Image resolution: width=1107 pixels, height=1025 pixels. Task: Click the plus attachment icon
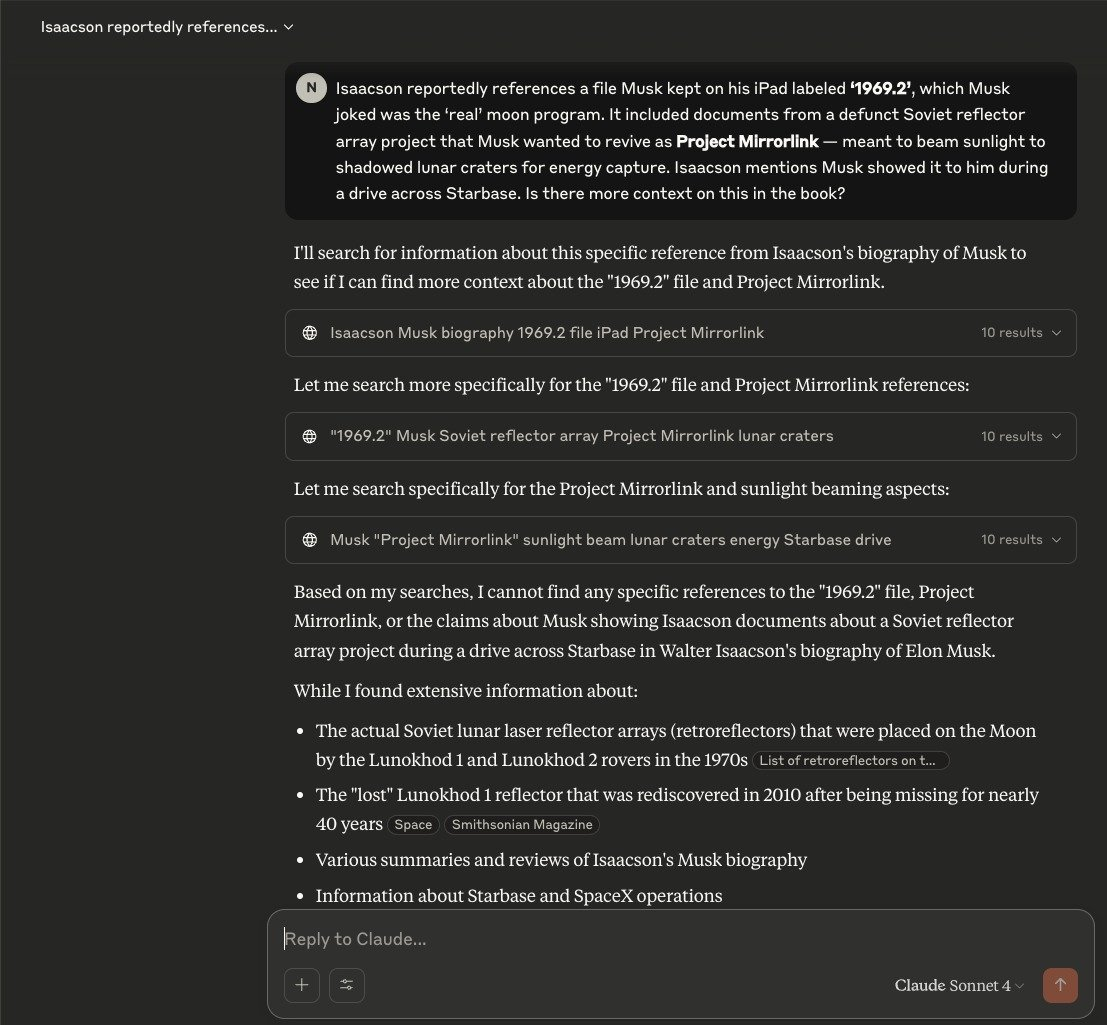[301, 985]
